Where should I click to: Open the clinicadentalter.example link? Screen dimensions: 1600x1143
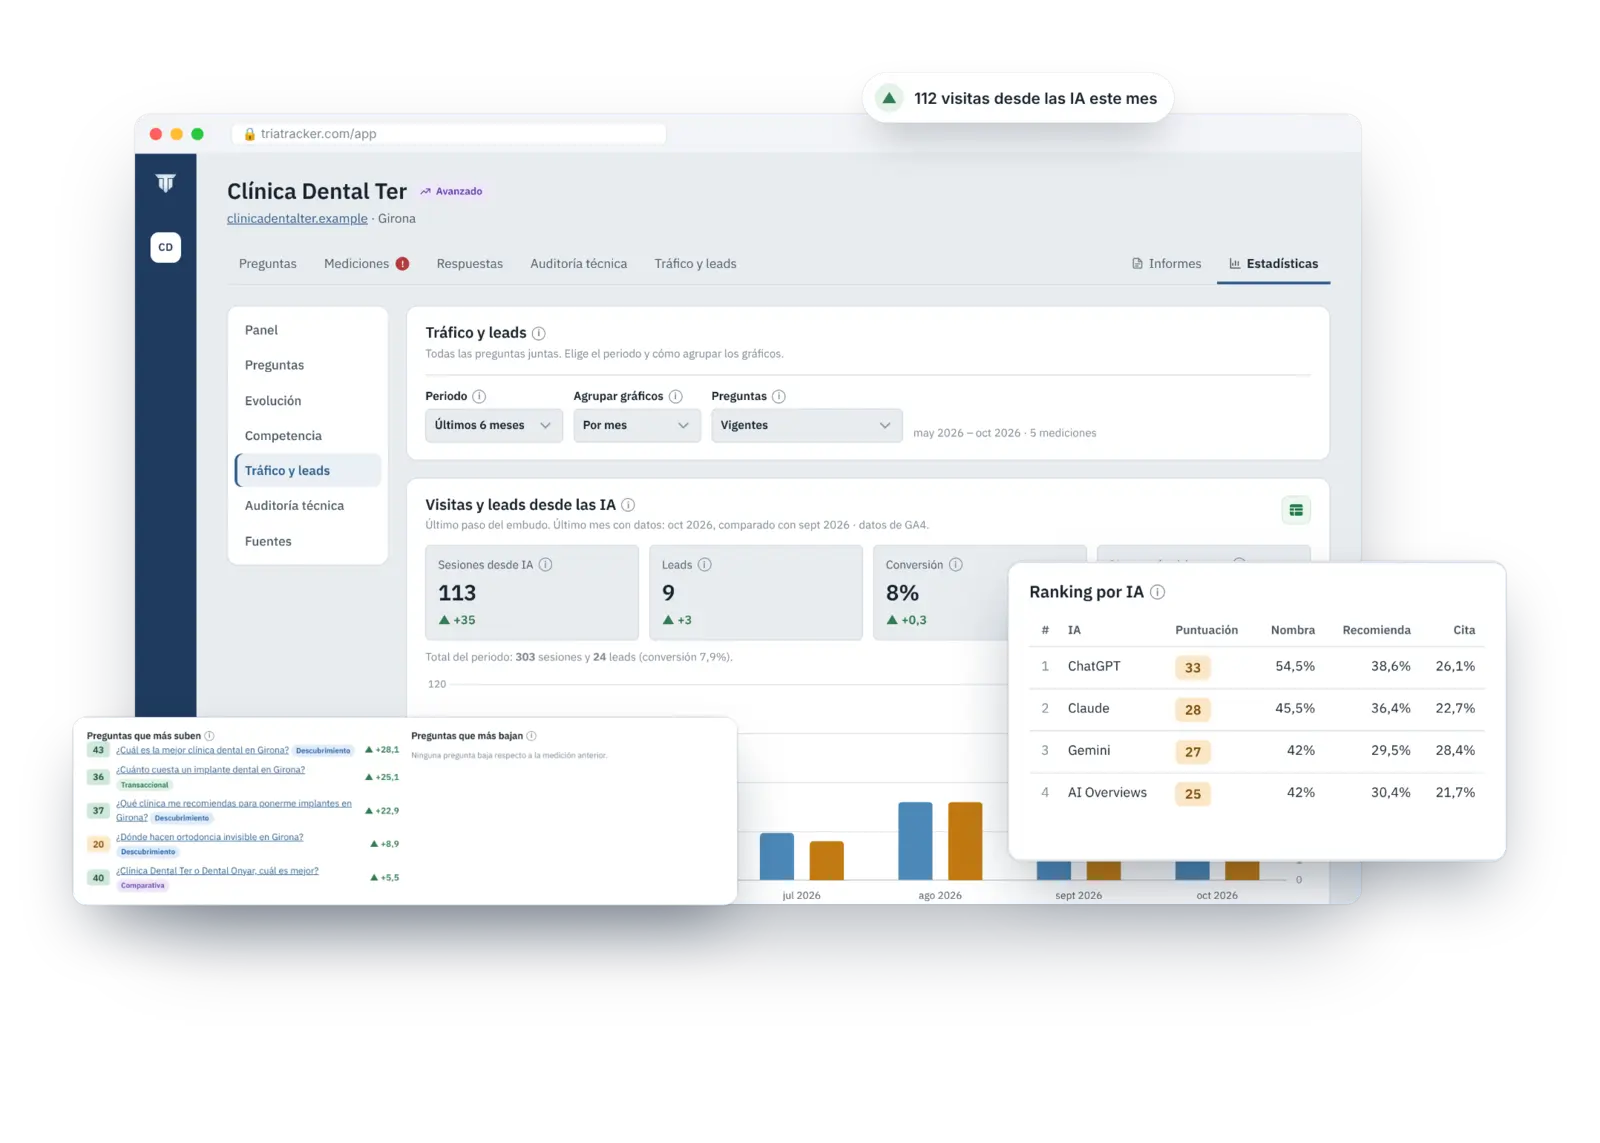(297, 219)
